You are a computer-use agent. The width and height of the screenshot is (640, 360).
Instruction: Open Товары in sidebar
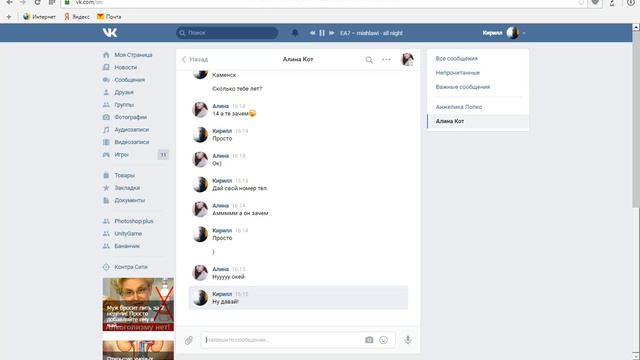tap(124, 175)
